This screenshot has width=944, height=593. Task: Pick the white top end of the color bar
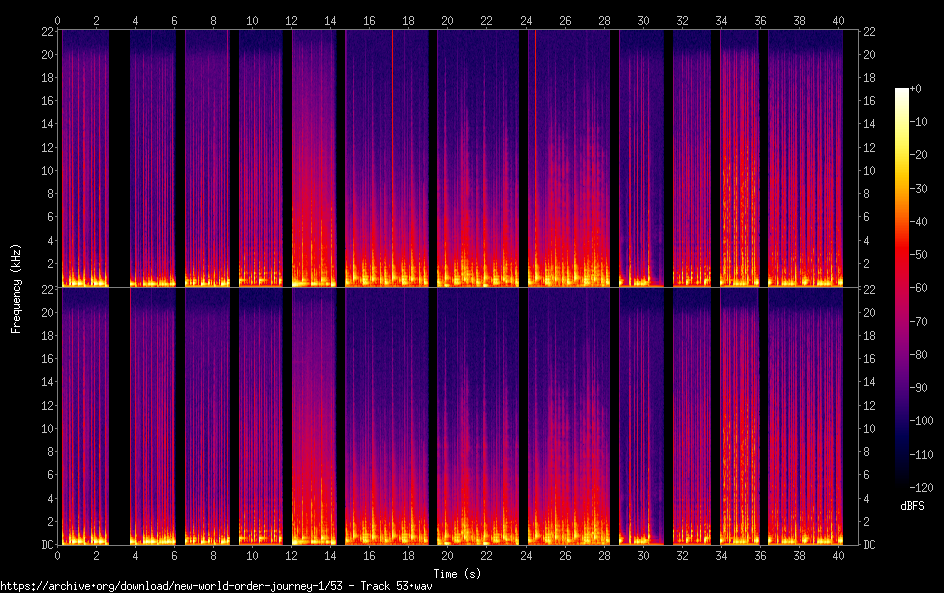point(902,92)
